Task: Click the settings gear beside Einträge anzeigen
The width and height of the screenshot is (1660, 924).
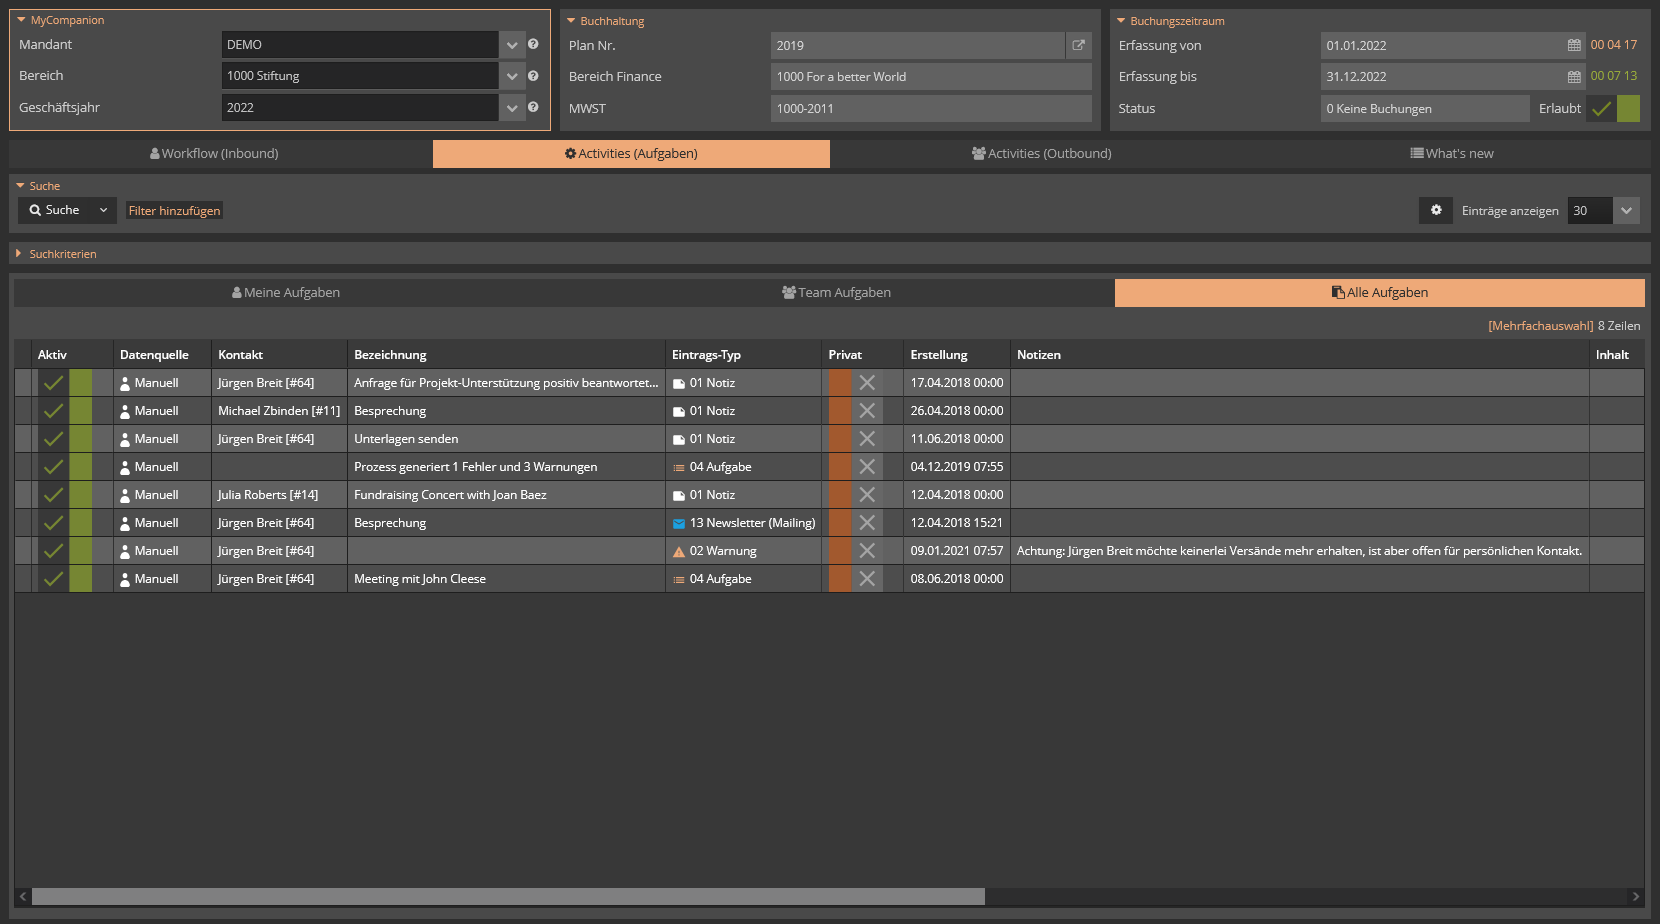Action: [1436, 210]
